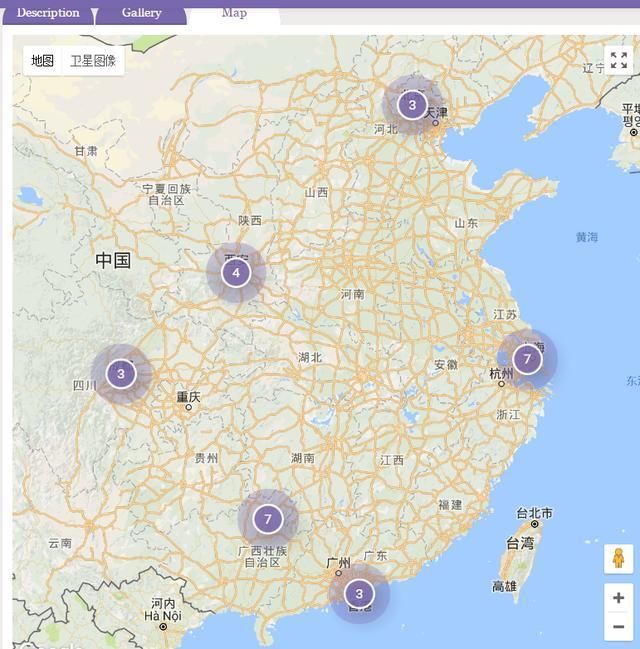The width and height of the screenshot is (640, 649).
Task: Zoom out with the minus button
Action: [x=618, y=627]
